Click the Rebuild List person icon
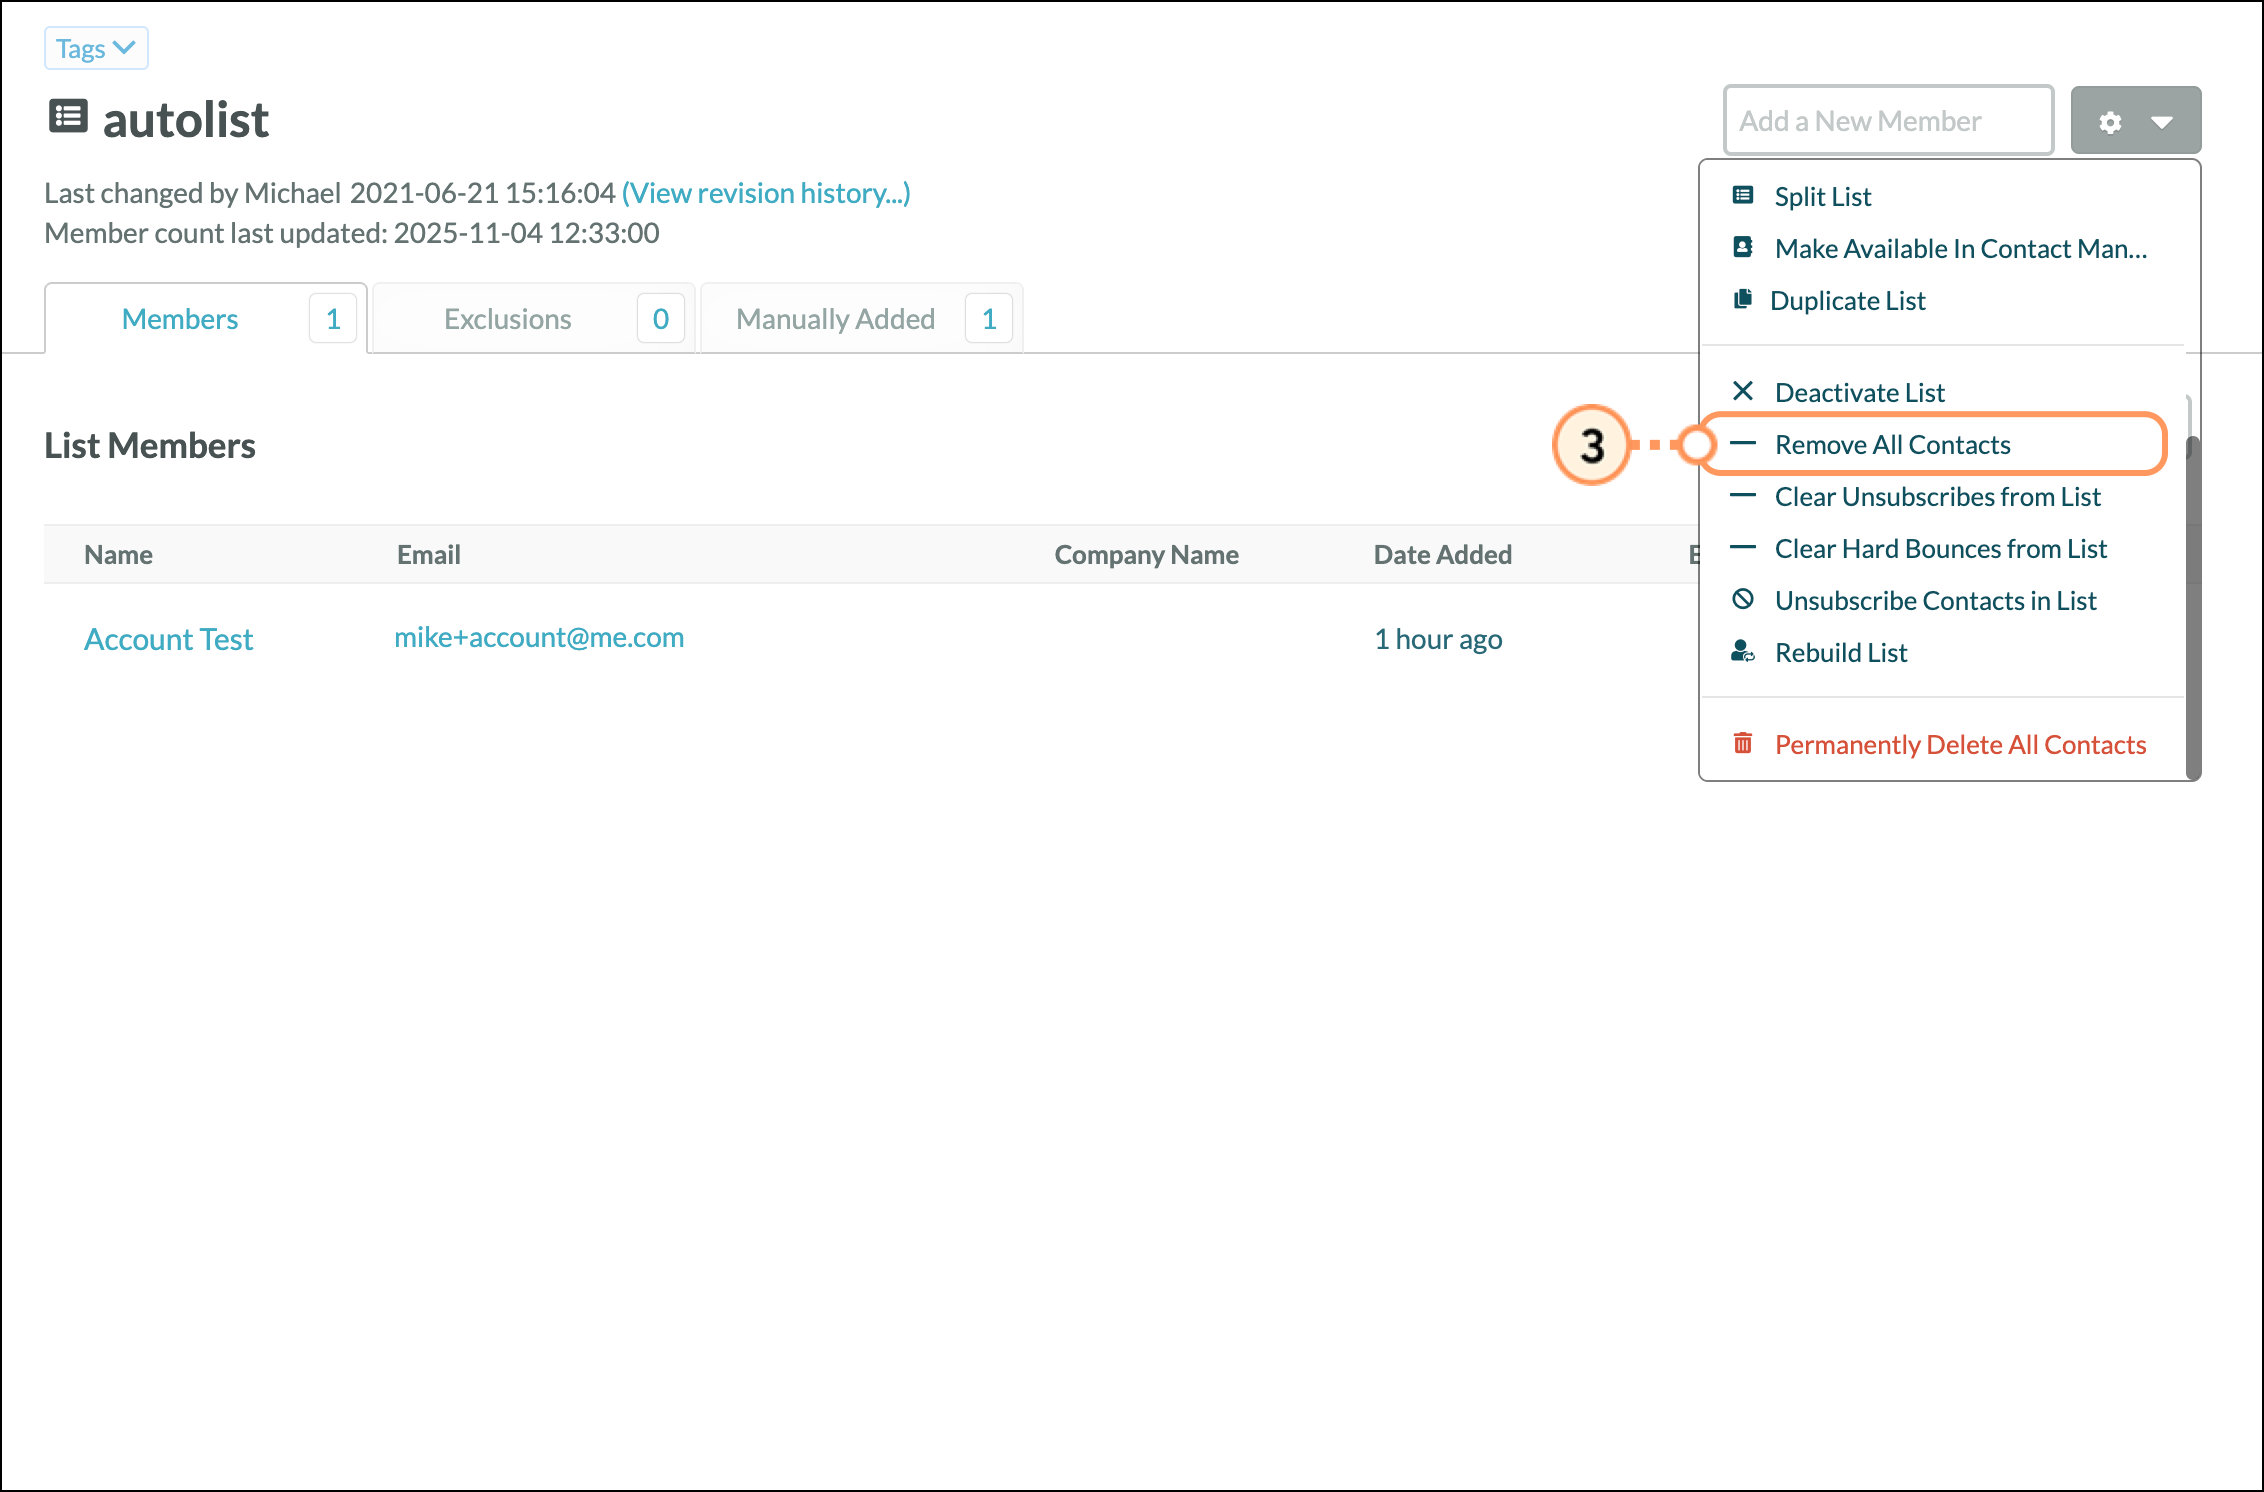The width and height of the screenshot is (2264, 1492). (x=1743, y=652)
